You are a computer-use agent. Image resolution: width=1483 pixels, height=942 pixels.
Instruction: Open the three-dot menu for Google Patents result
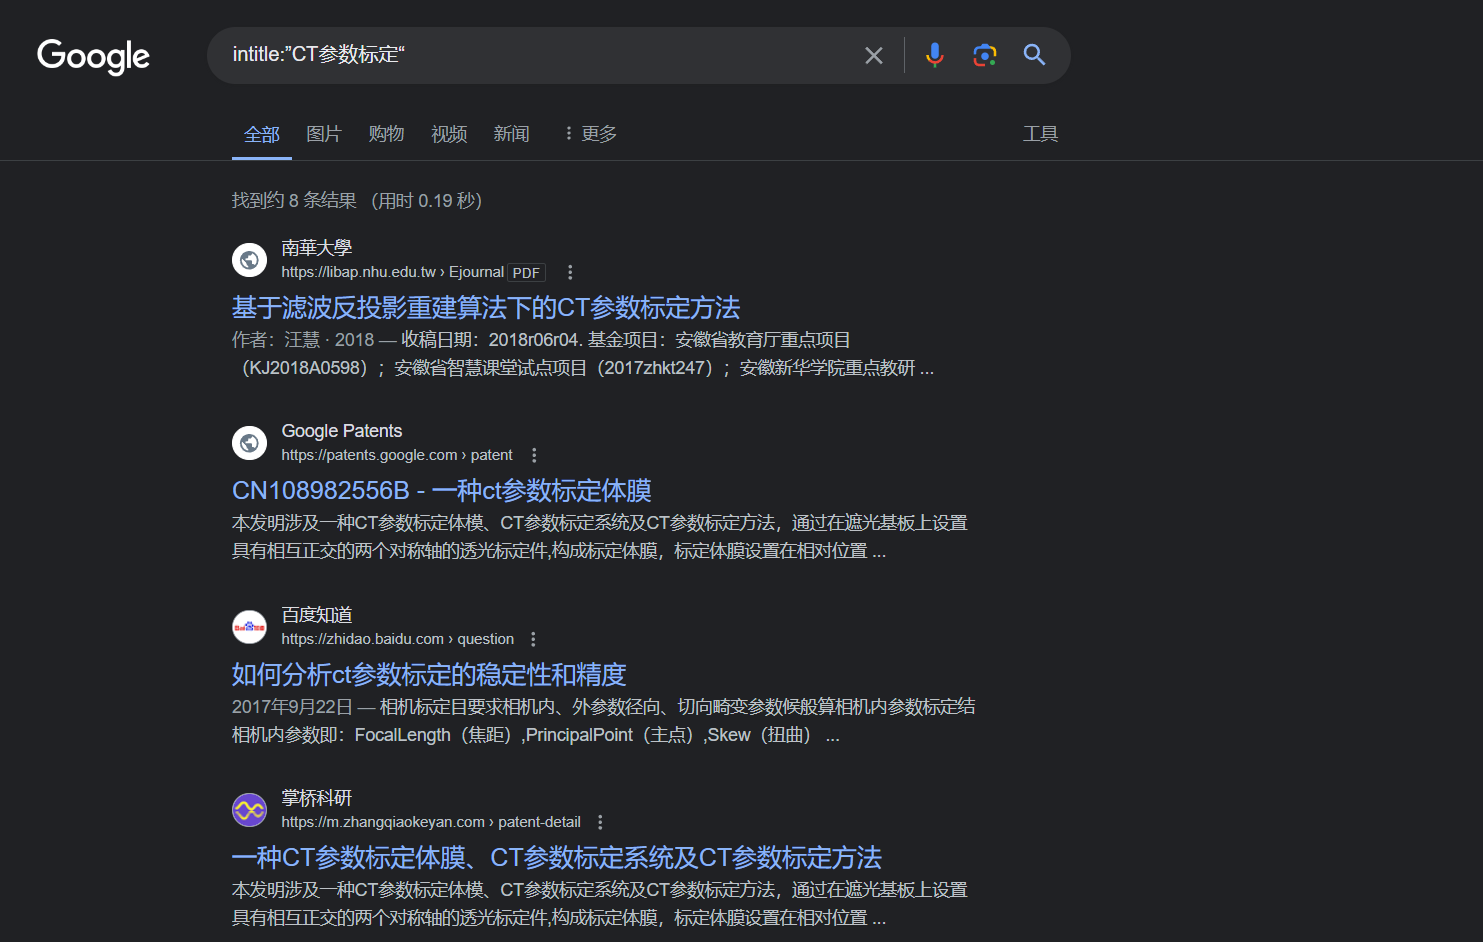click(x=534, y=455)
